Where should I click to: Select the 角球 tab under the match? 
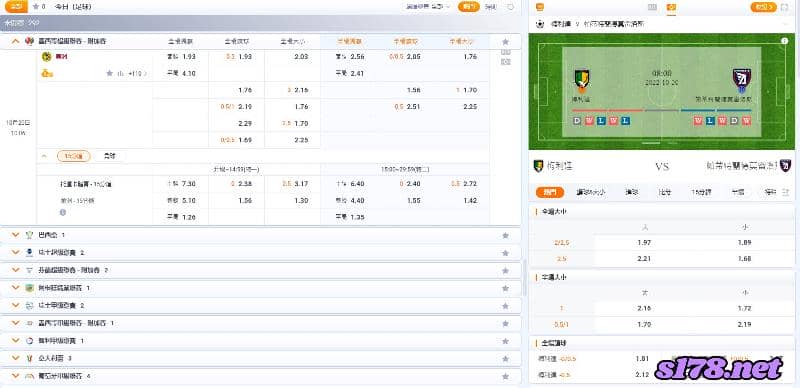tap(109, 156)
